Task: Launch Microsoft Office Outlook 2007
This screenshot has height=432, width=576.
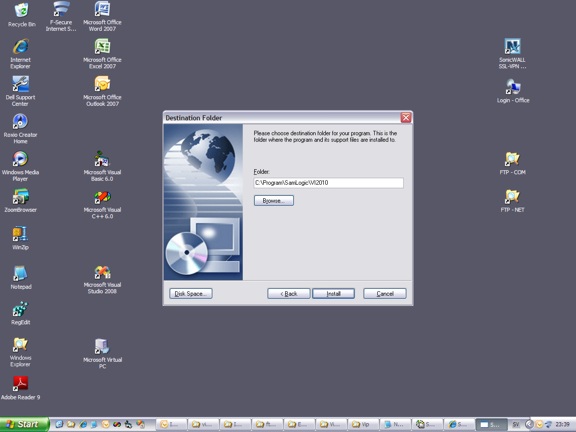Action: coord(102,91)
